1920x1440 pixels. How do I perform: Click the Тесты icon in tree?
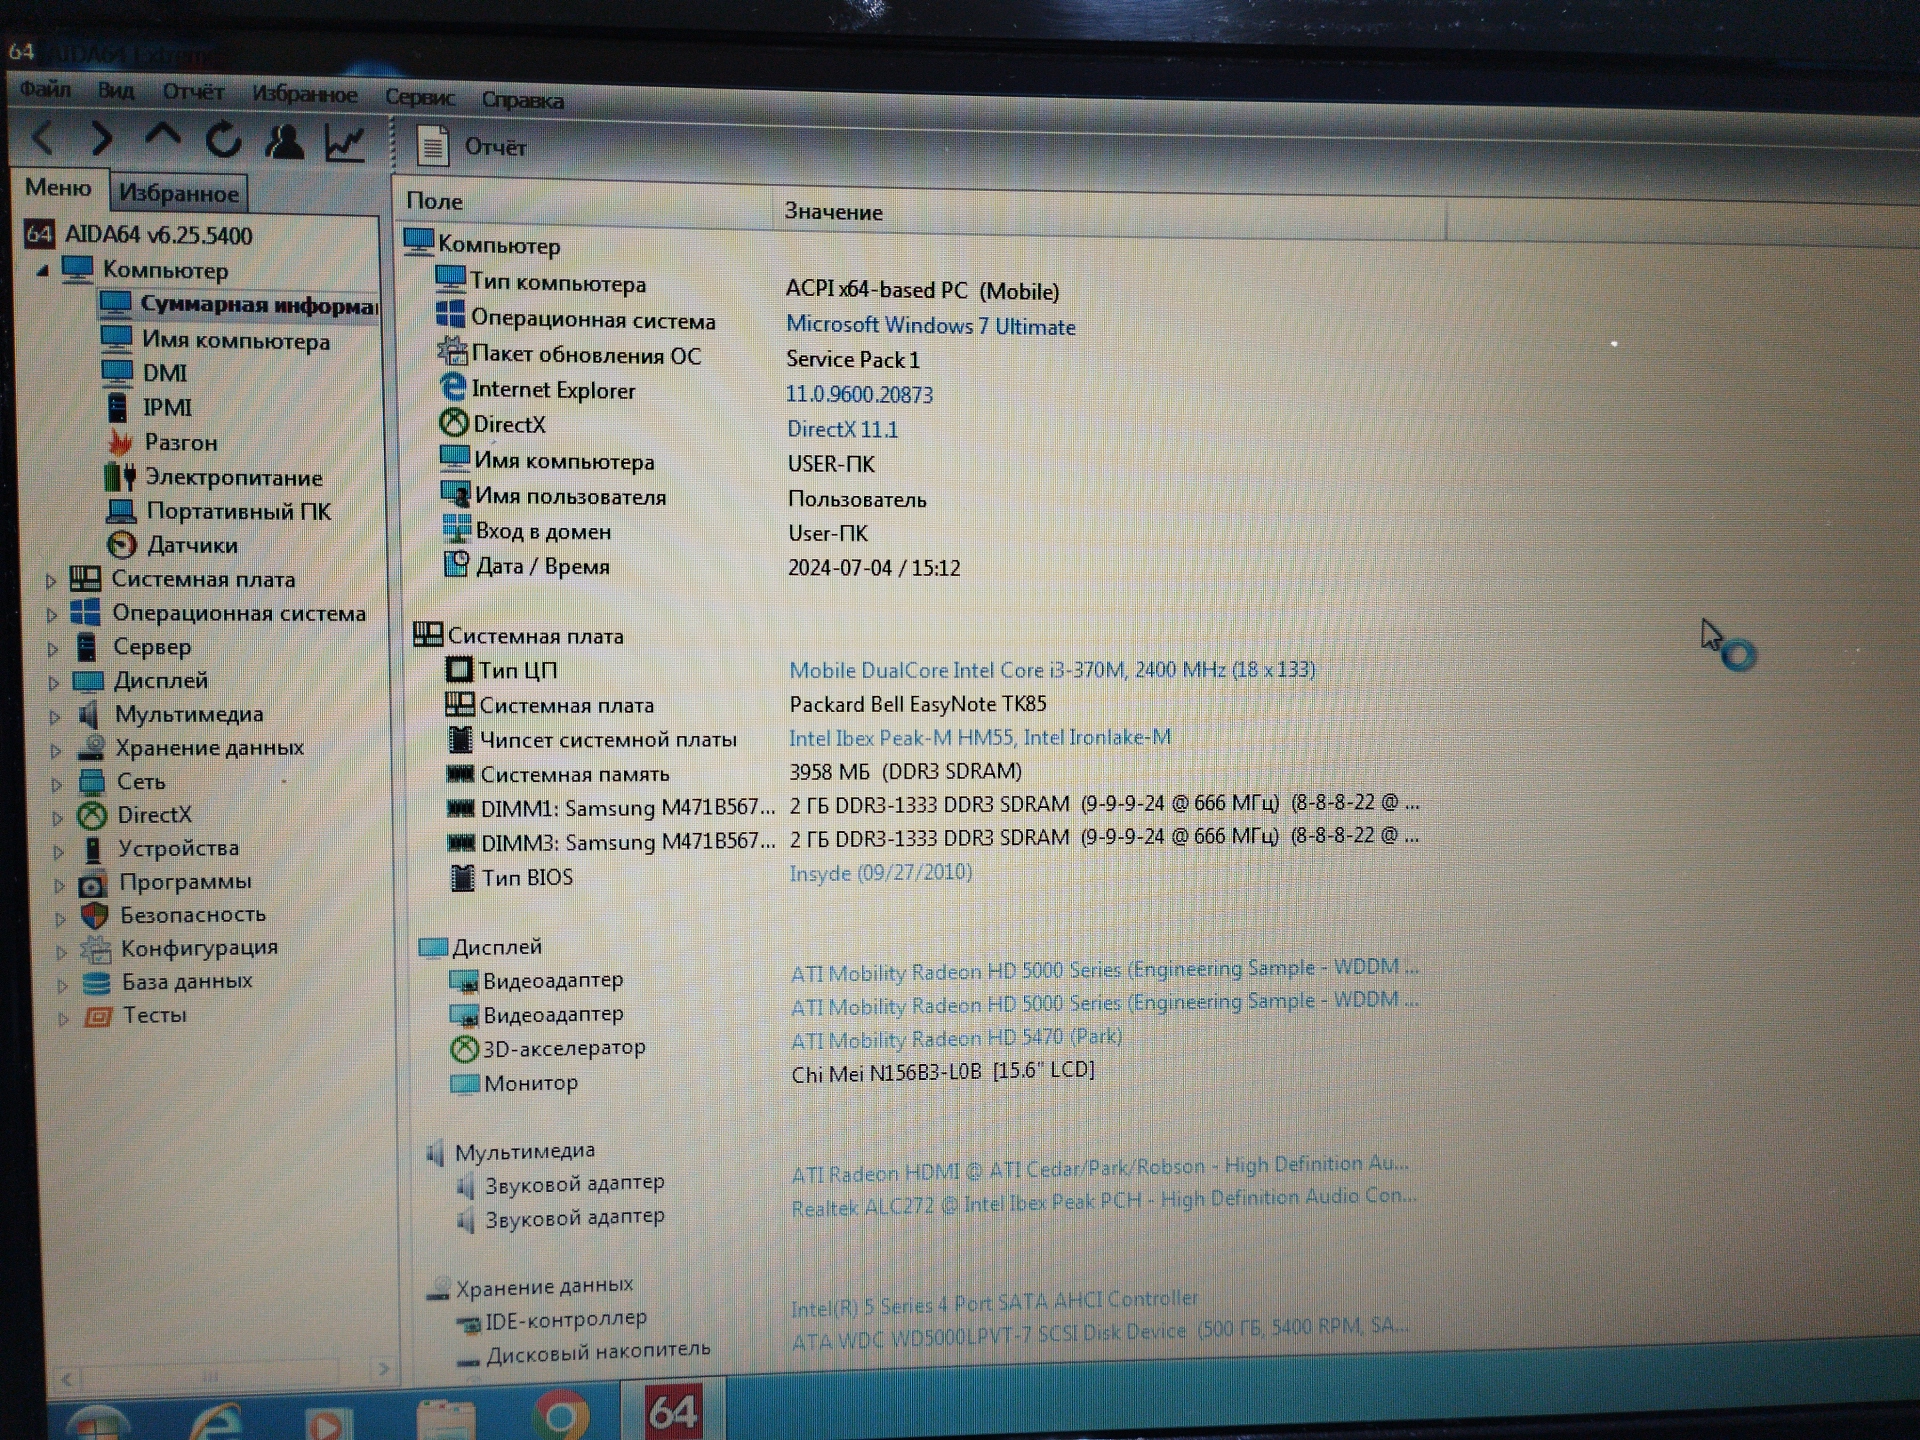click(x=98, y=1017)
